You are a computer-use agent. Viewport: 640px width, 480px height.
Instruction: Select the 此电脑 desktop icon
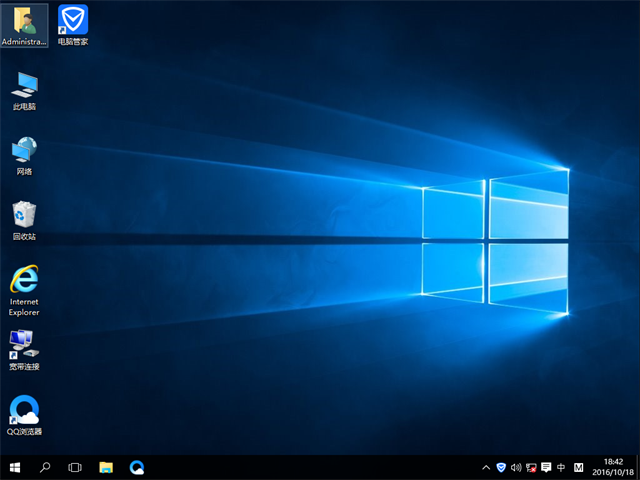[x=24, y=88]
